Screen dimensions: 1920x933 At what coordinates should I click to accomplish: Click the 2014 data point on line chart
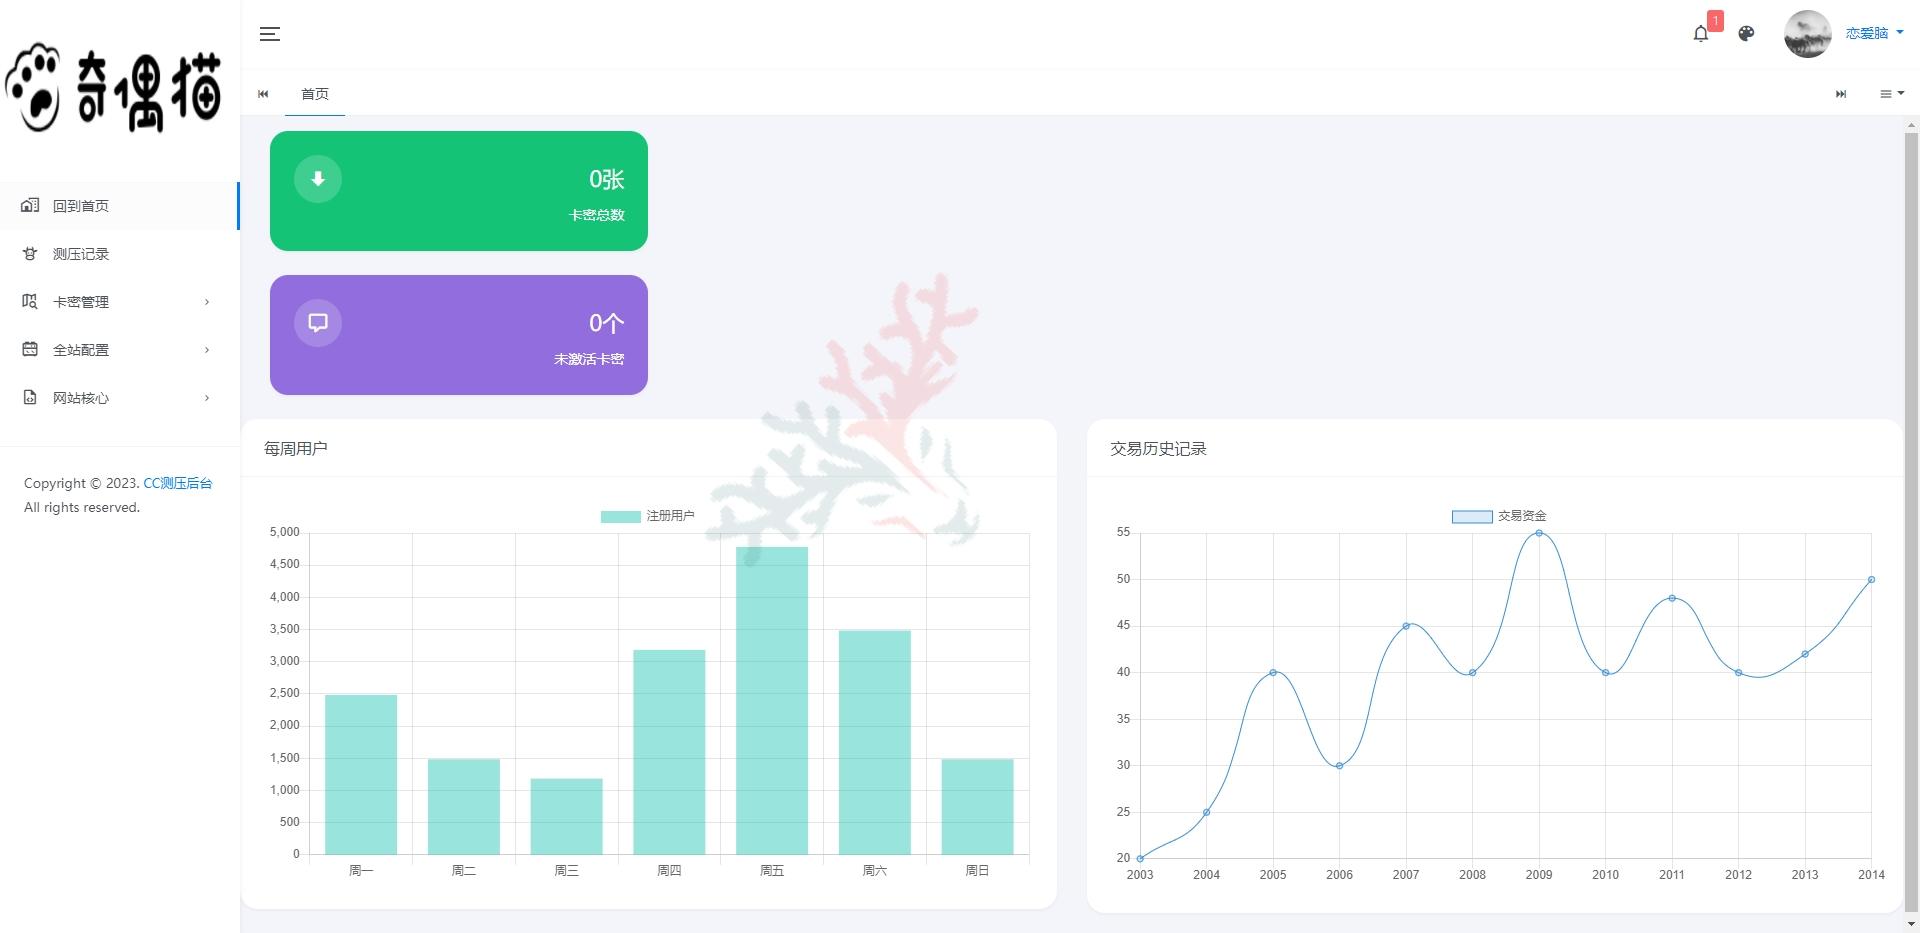(1871, 579)
